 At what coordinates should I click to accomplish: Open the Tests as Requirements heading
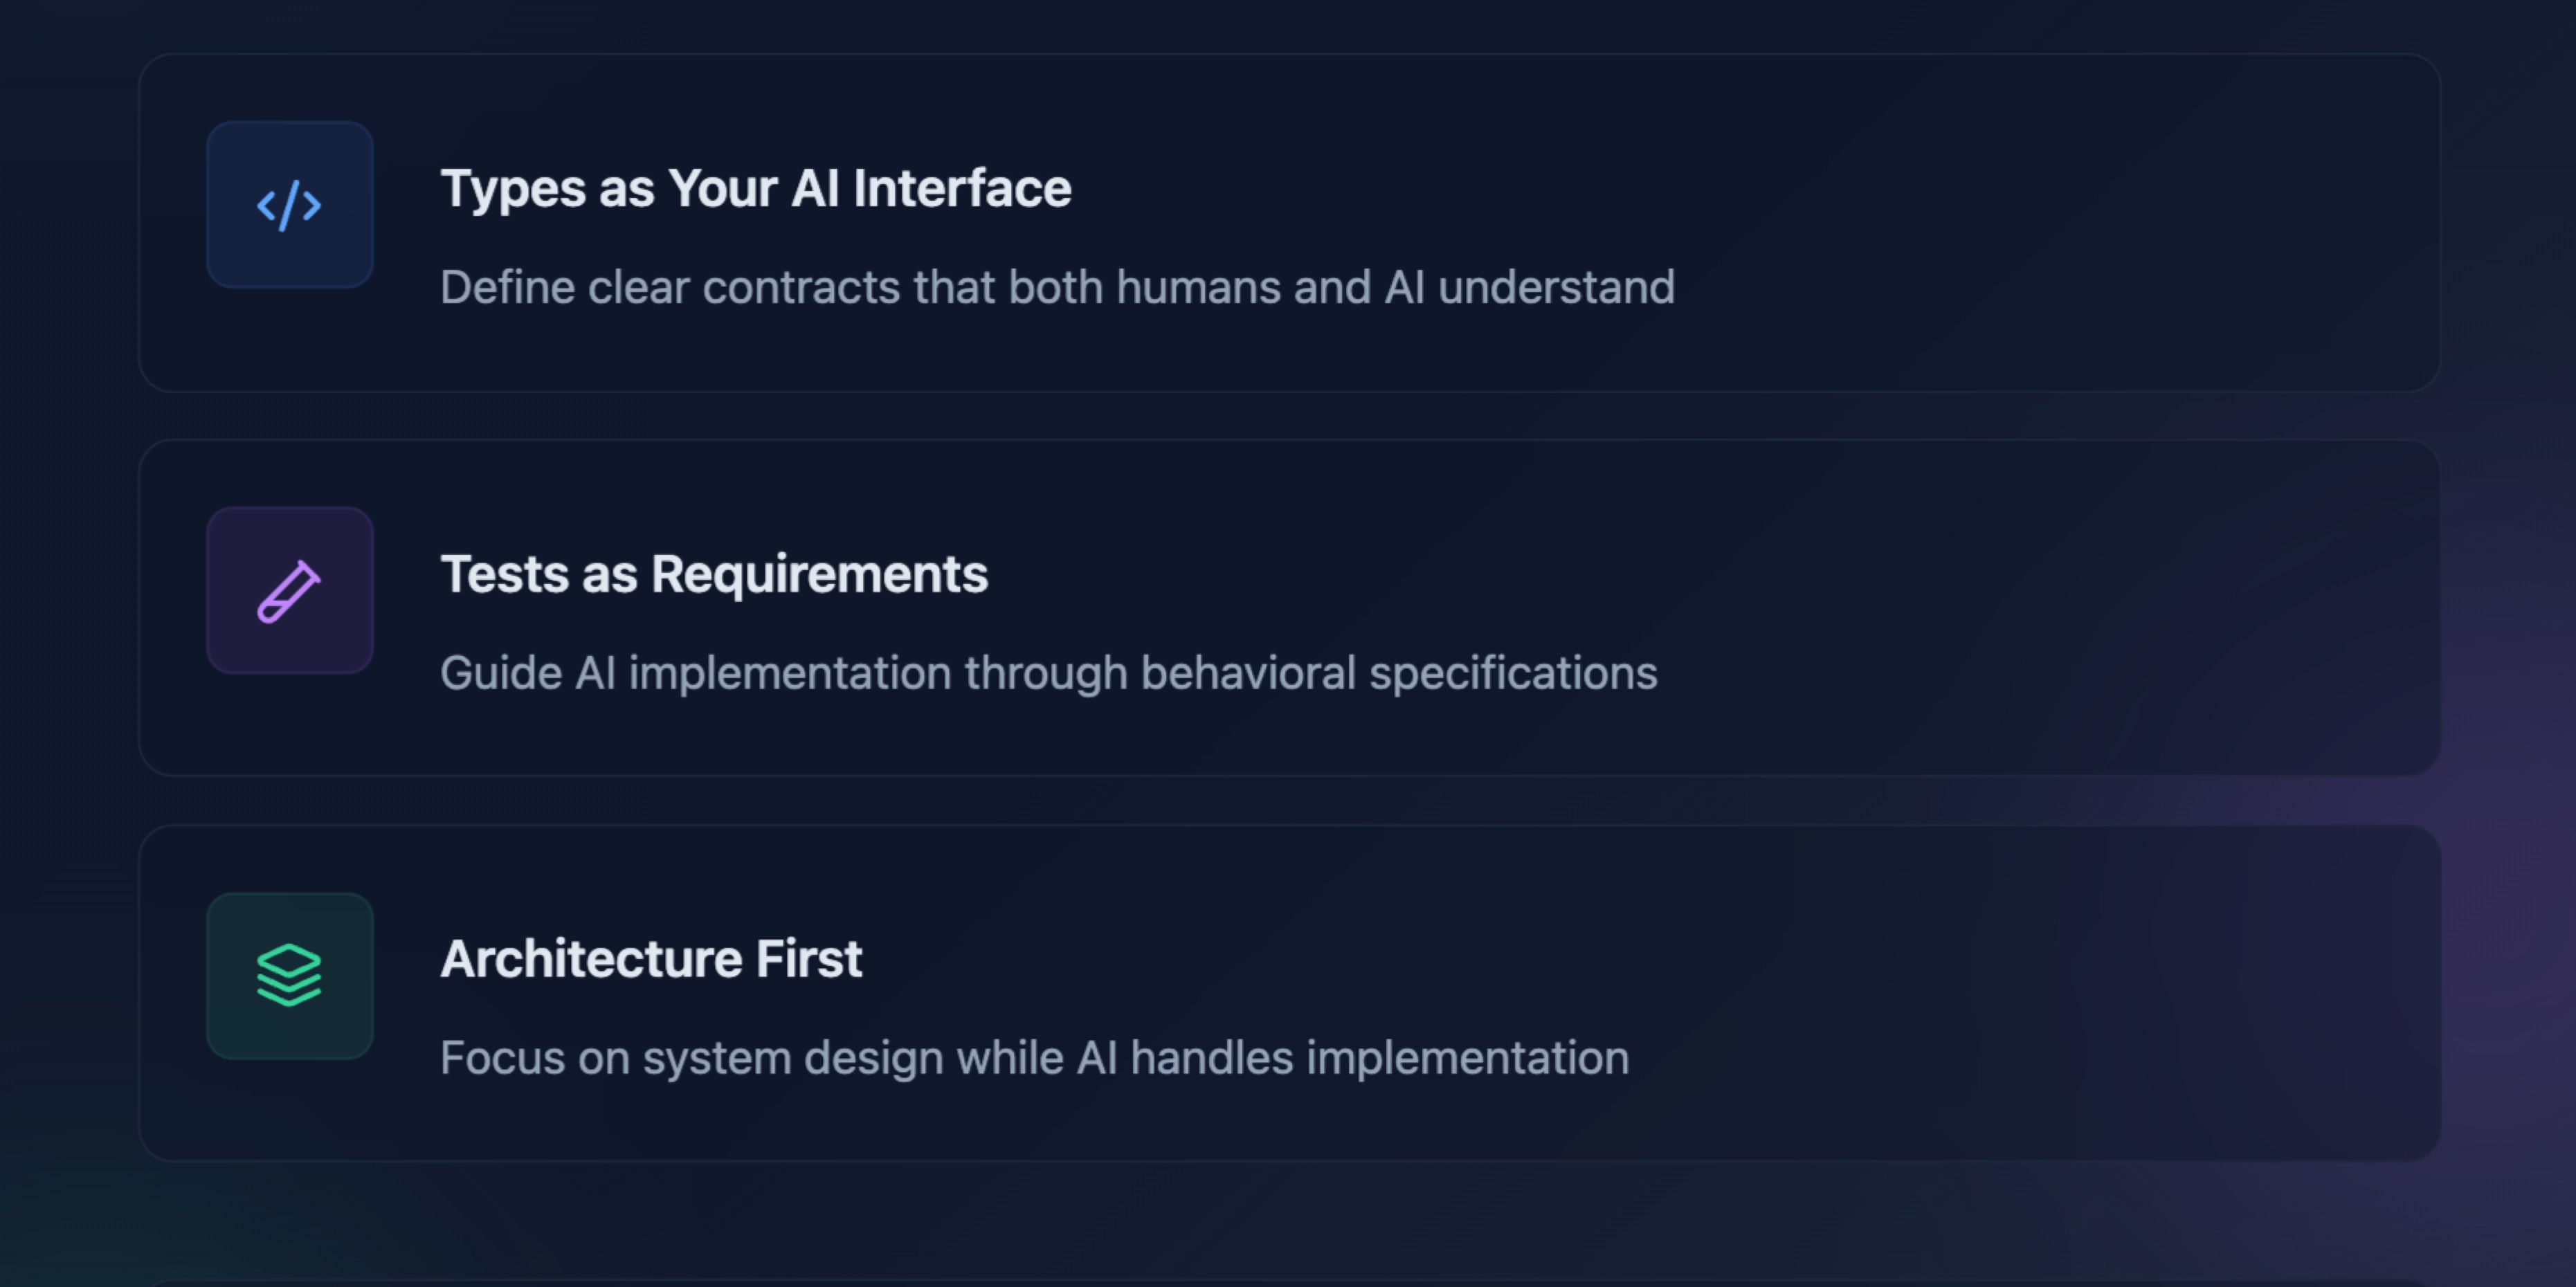click(714, 574)
